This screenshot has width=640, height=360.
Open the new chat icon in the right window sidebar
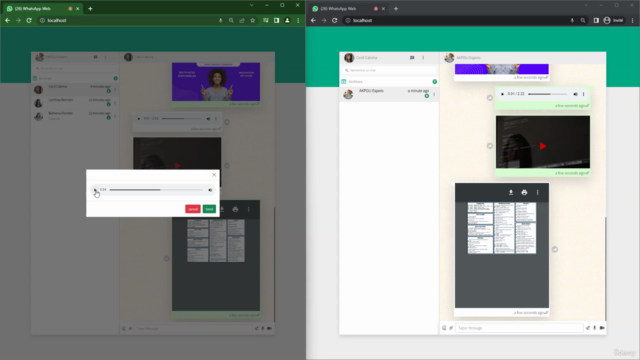point(412,58)
